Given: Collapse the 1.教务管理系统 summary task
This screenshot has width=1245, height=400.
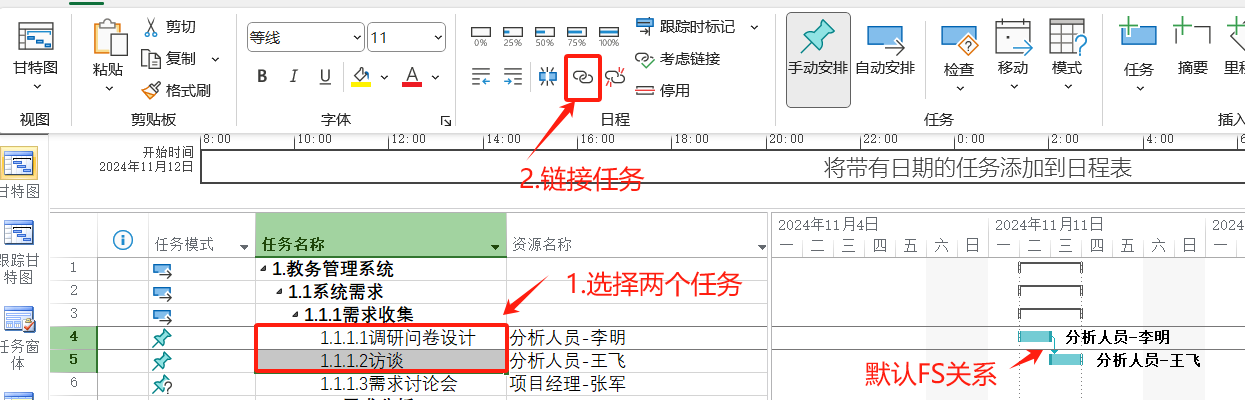Looking at the screenshot, I should click(x=264, y=270).
